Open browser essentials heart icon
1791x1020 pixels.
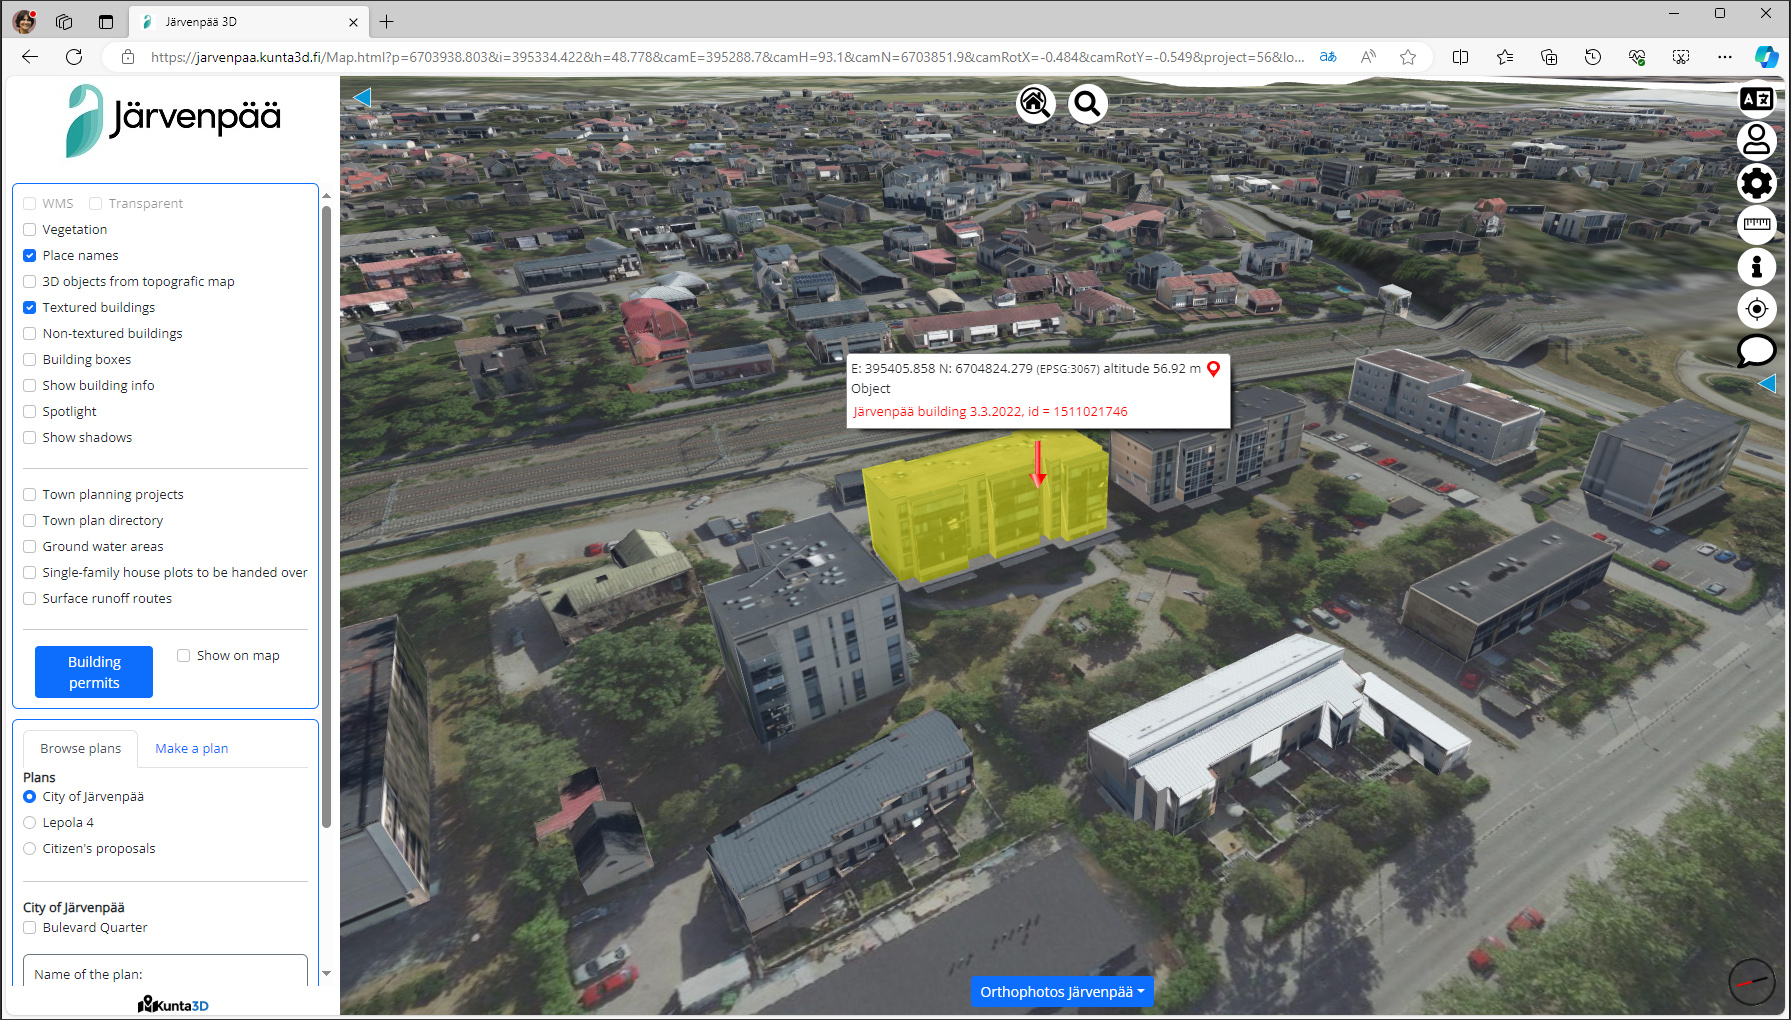(1637, 57)
